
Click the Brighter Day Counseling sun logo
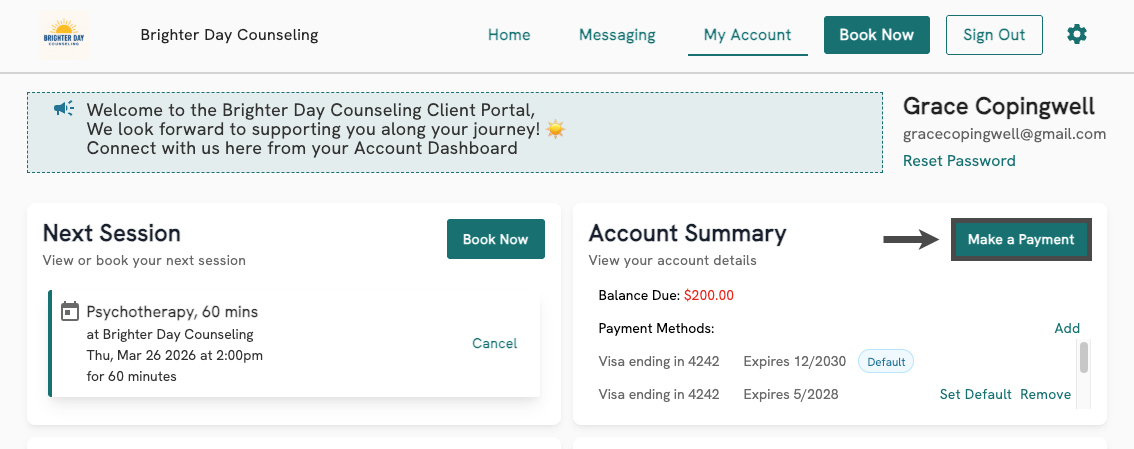tap(65, 35)
